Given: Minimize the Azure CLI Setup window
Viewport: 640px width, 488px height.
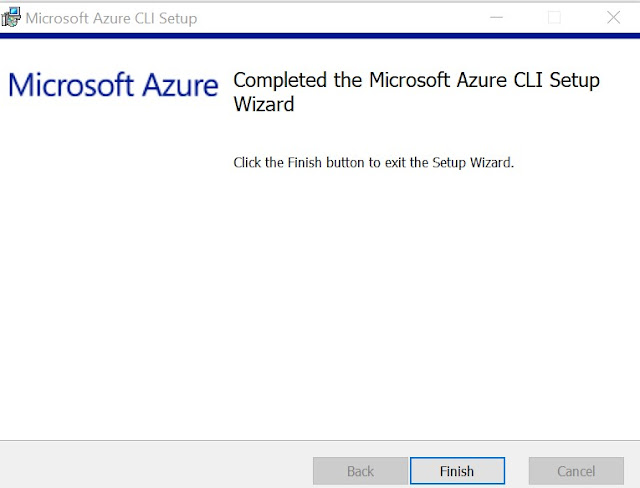Looking at the screenshot, I should coord(496,17).
